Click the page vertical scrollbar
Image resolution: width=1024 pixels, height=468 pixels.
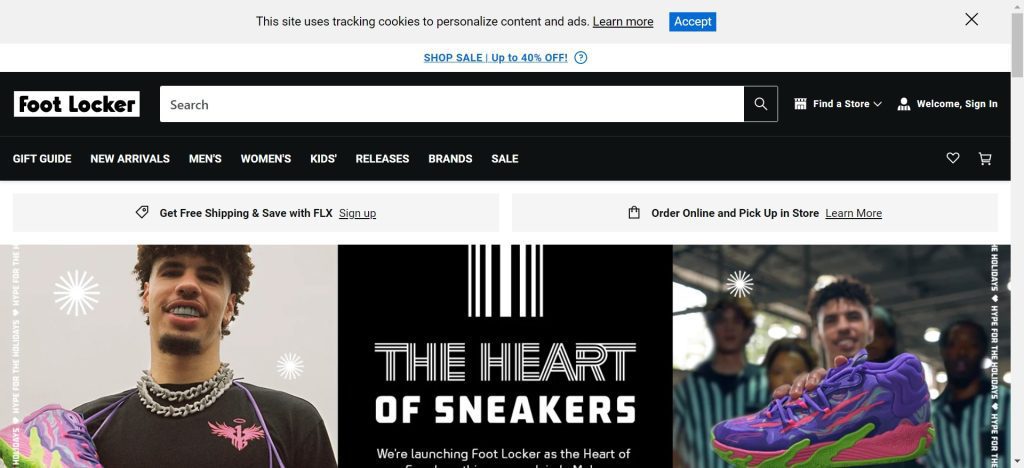pos(1017,234)
